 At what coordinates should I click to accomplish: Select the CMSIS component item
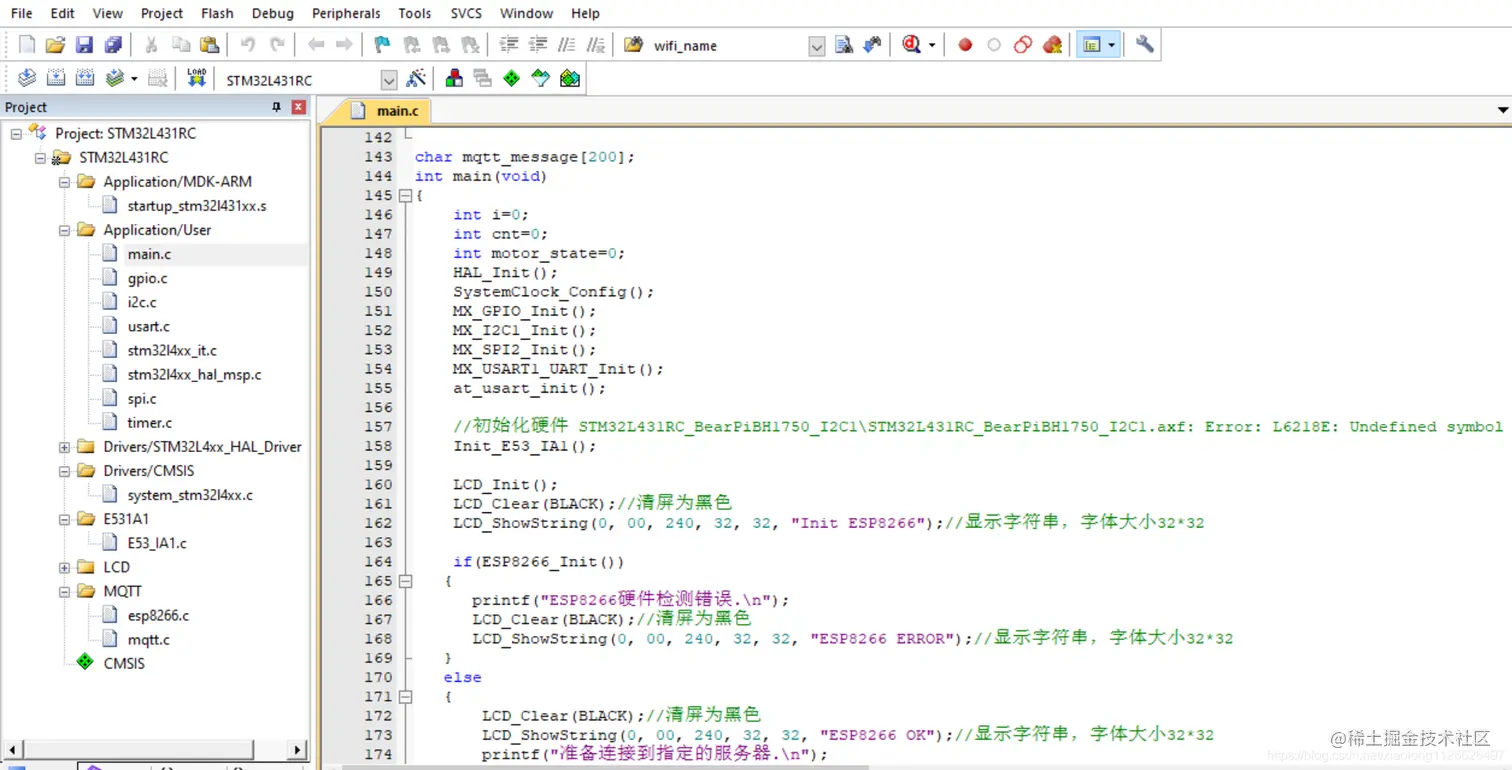pyautogui.click(x=124, y=663)
